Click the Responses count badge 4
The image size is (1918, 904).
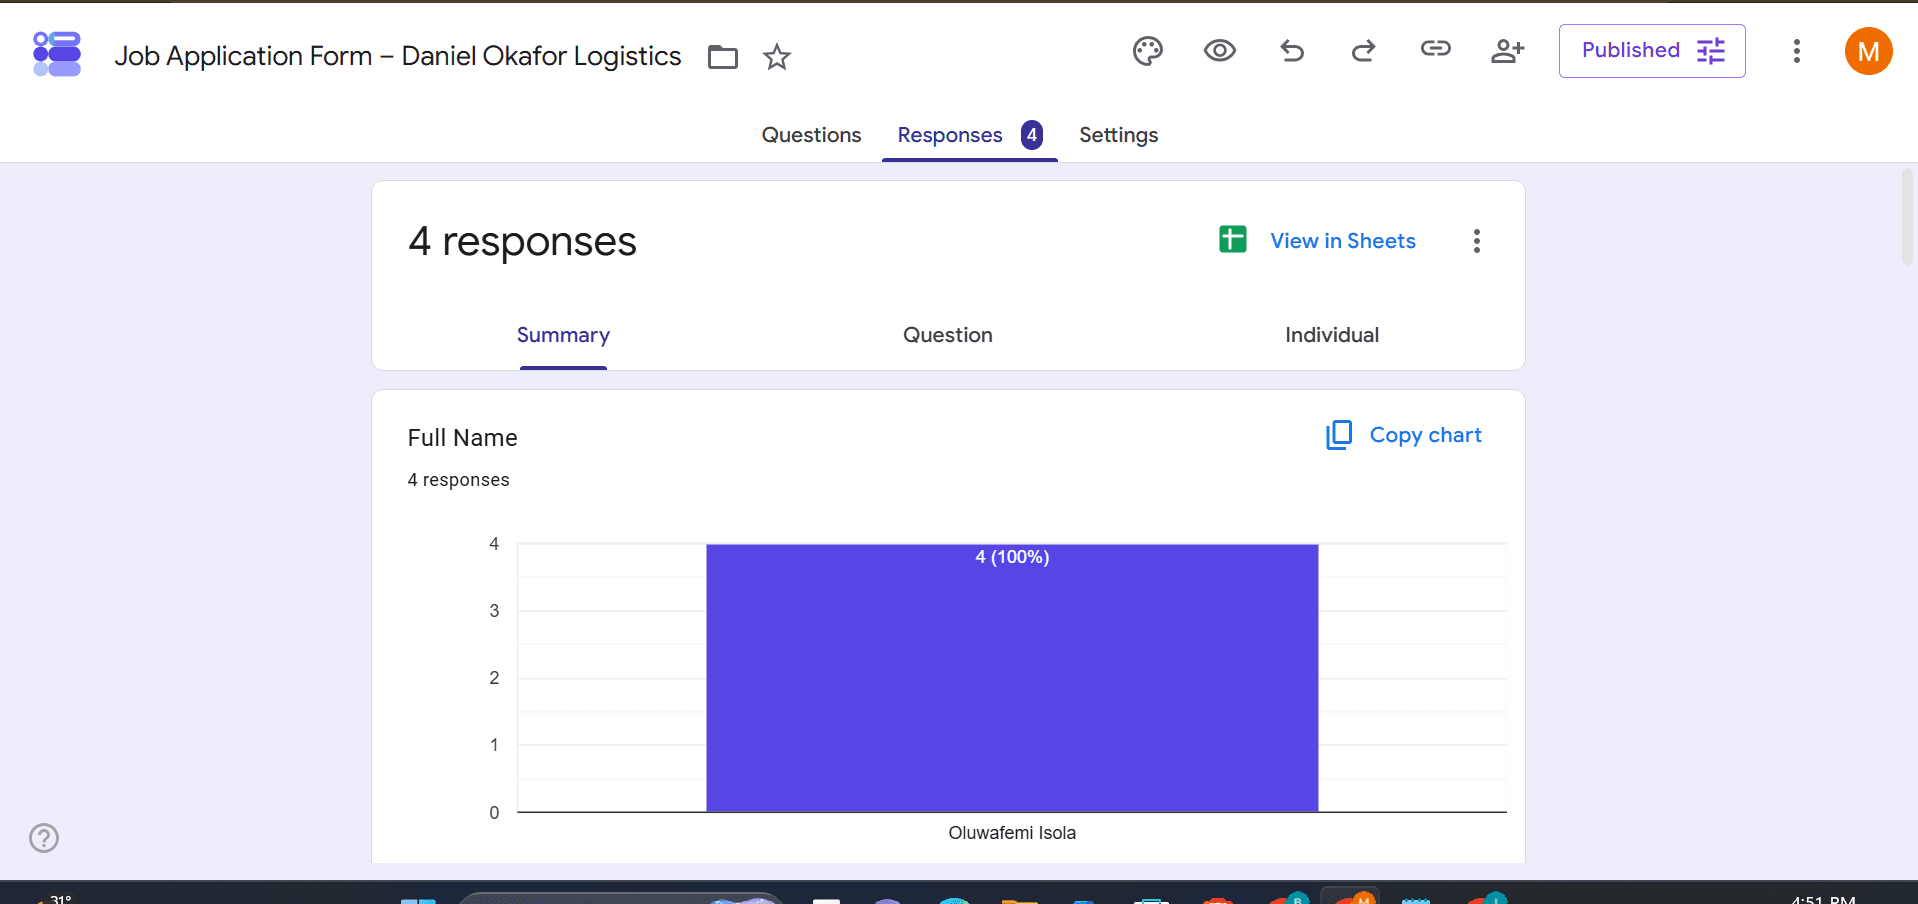tap(1032, 135)
